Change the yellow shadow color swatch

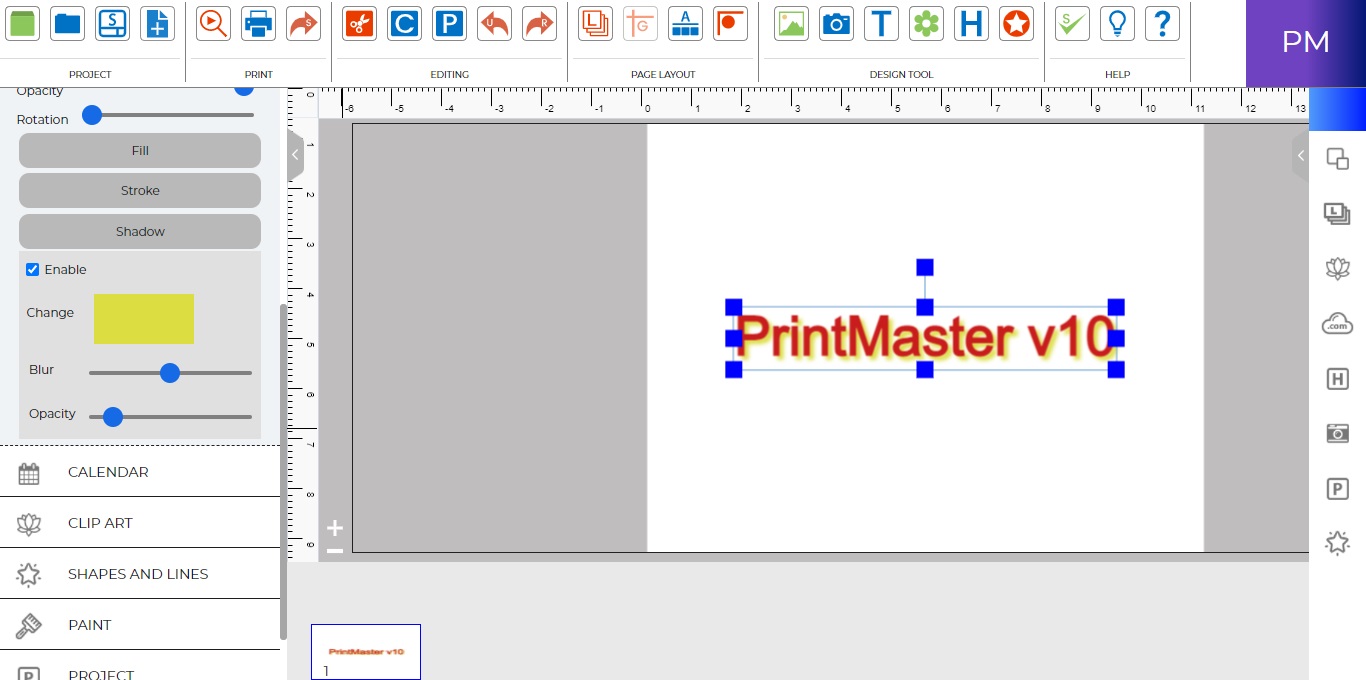pyautogui.click(x=144, y=319)
